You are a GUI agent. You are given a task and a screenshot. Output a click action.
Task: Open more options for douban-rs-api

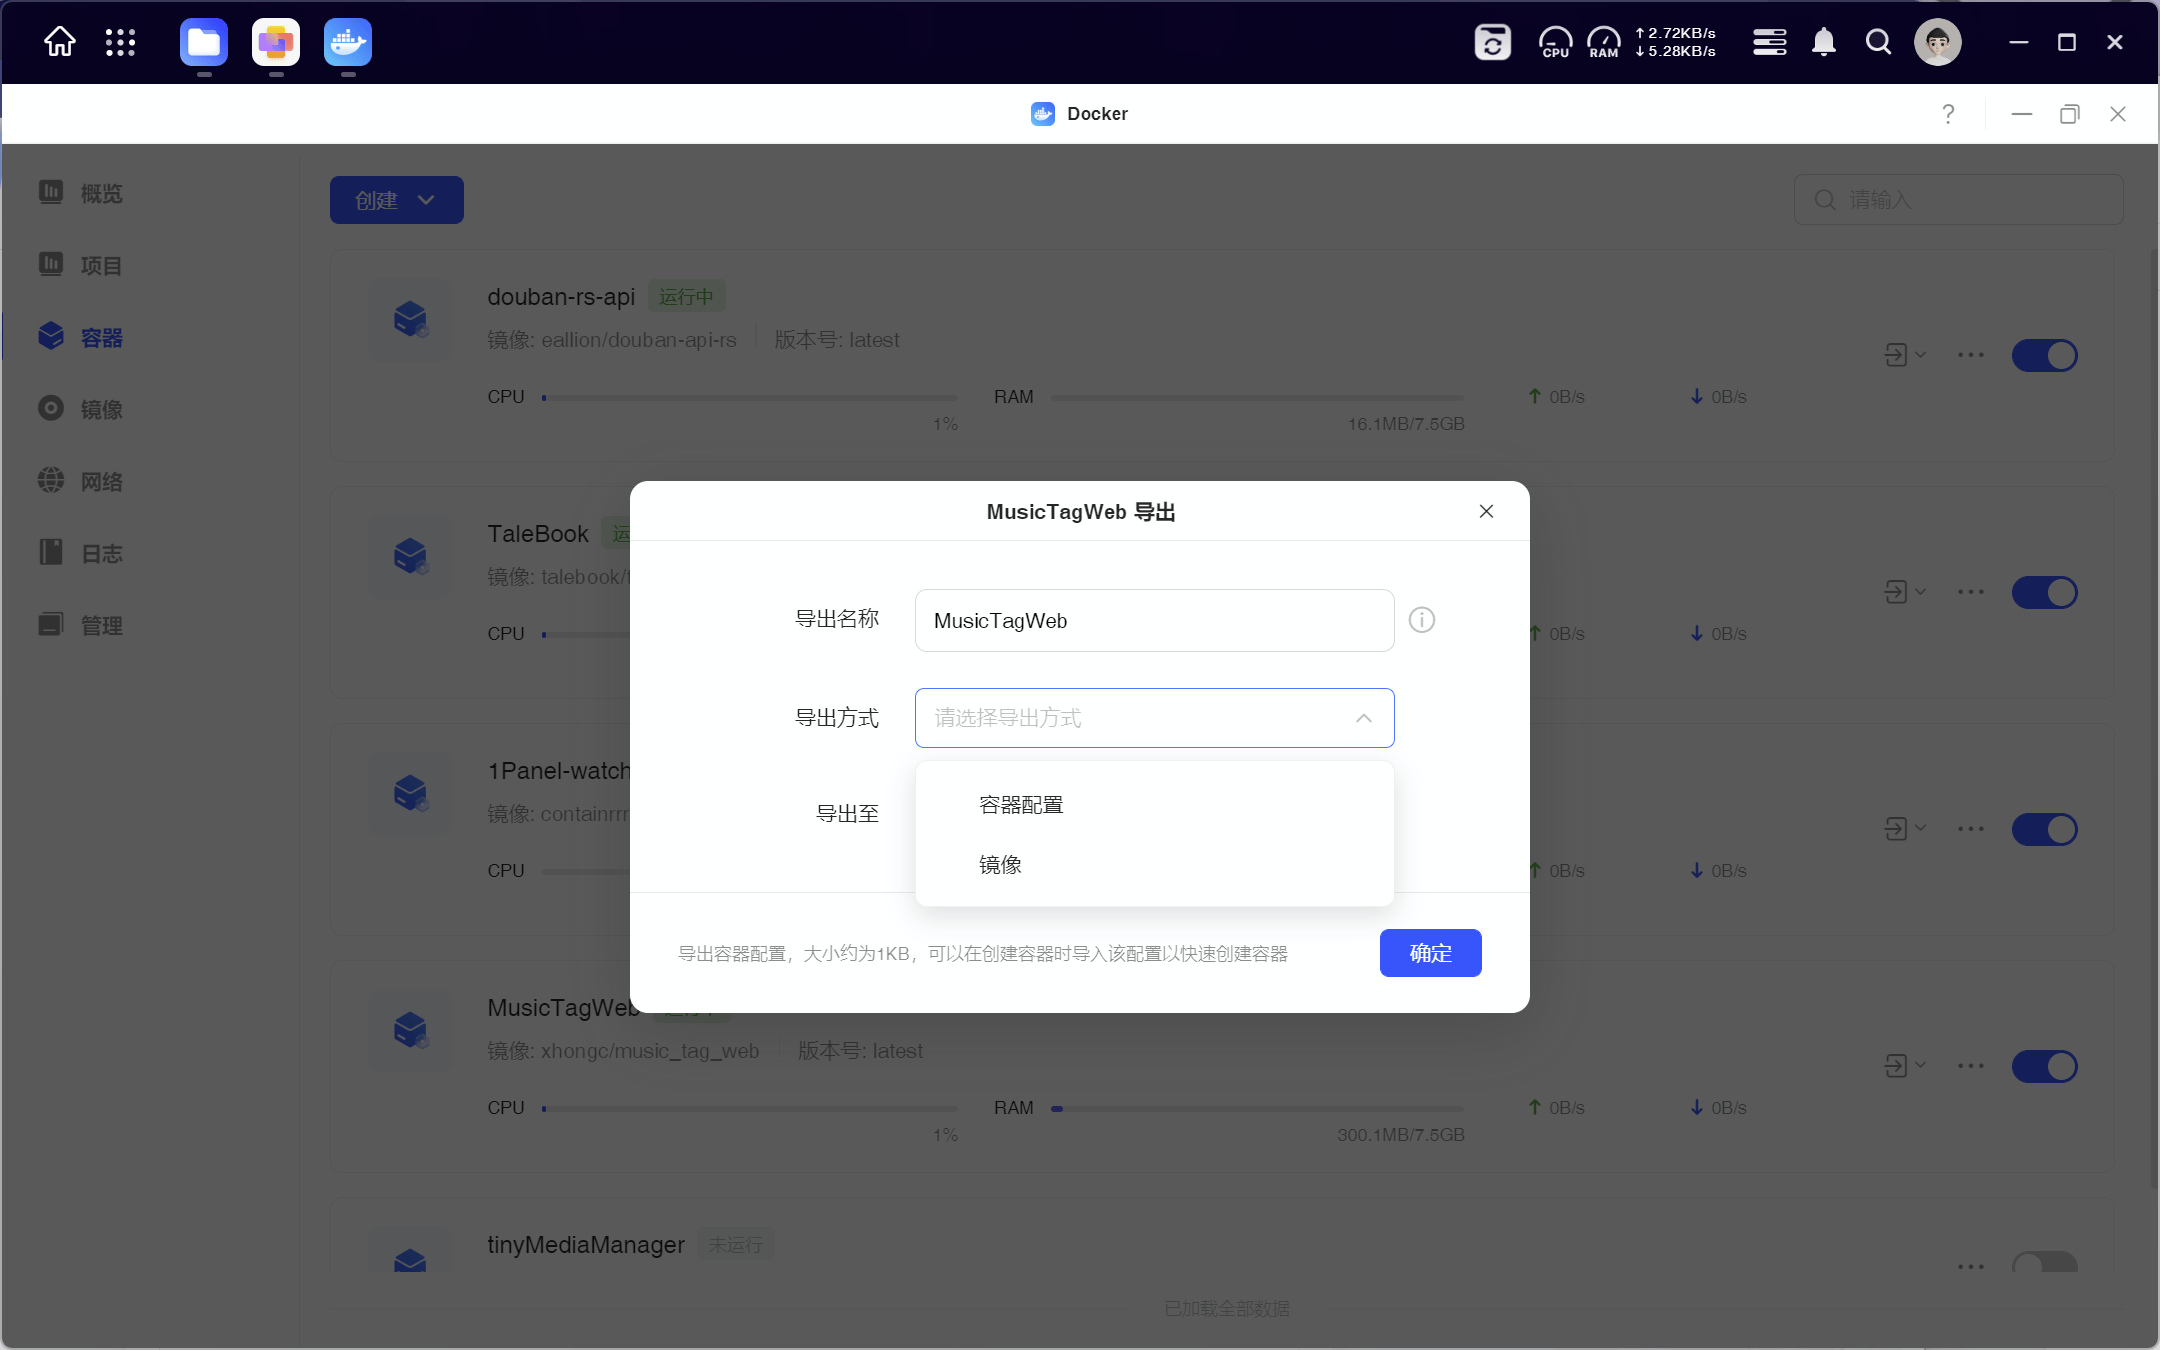pyautogui.click(x=1971, y=355)
